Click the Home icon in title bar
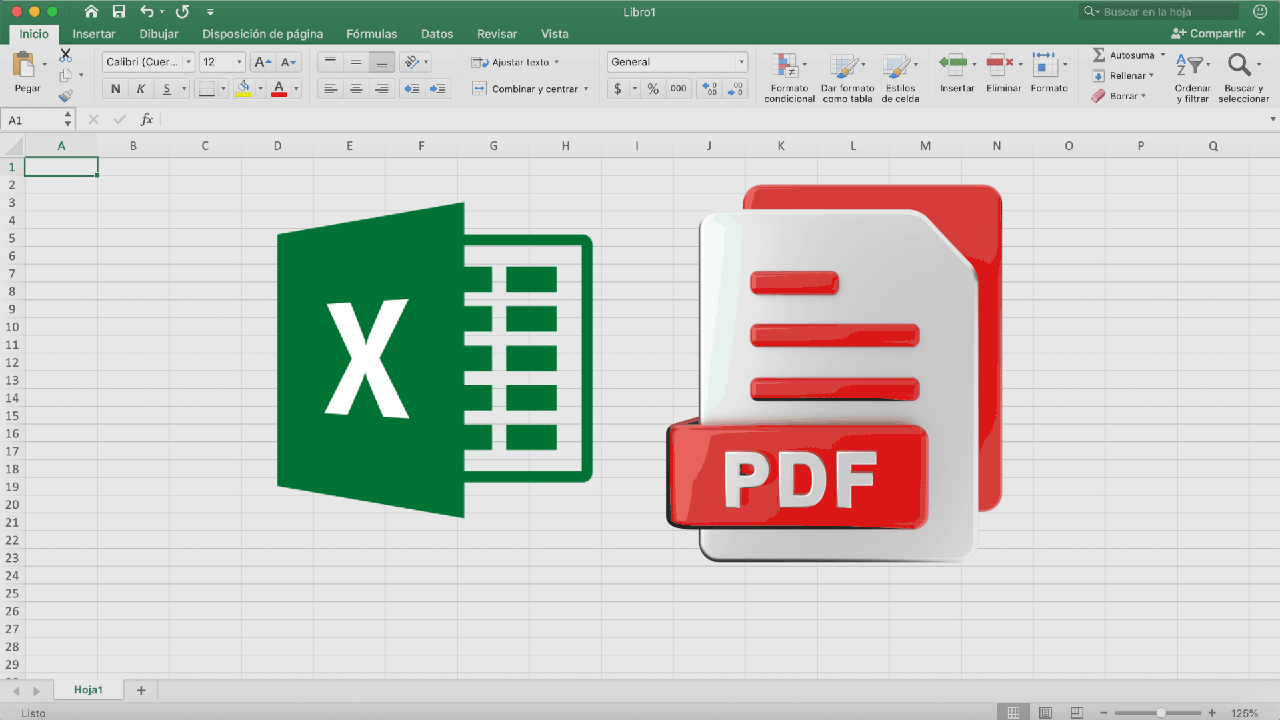The width and height of the screenshot is (1280, 720). 92,12
